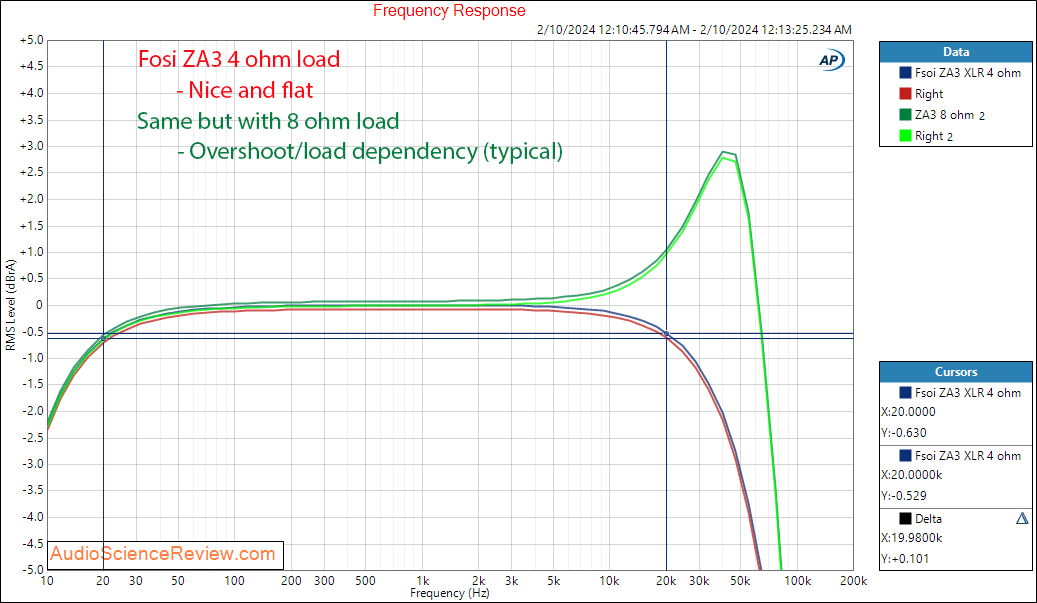Click the navy swatch for Fsoi ZA3 XLR 4 ohm in Data legend
This screenshot has height=603, width=1037.
pyautogui.click(x=905, y=73)
